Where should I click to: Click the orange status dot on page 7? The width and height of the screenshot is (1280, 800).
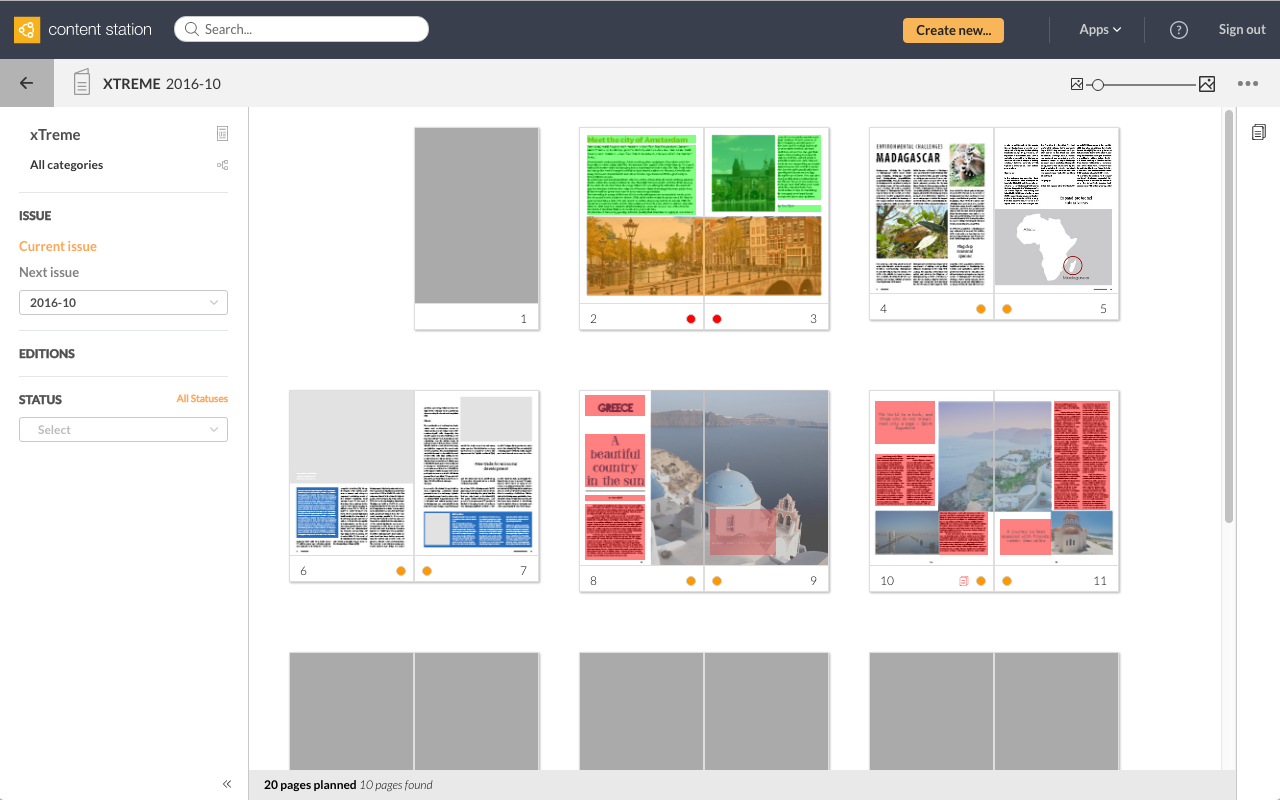(x=427, y=570)
